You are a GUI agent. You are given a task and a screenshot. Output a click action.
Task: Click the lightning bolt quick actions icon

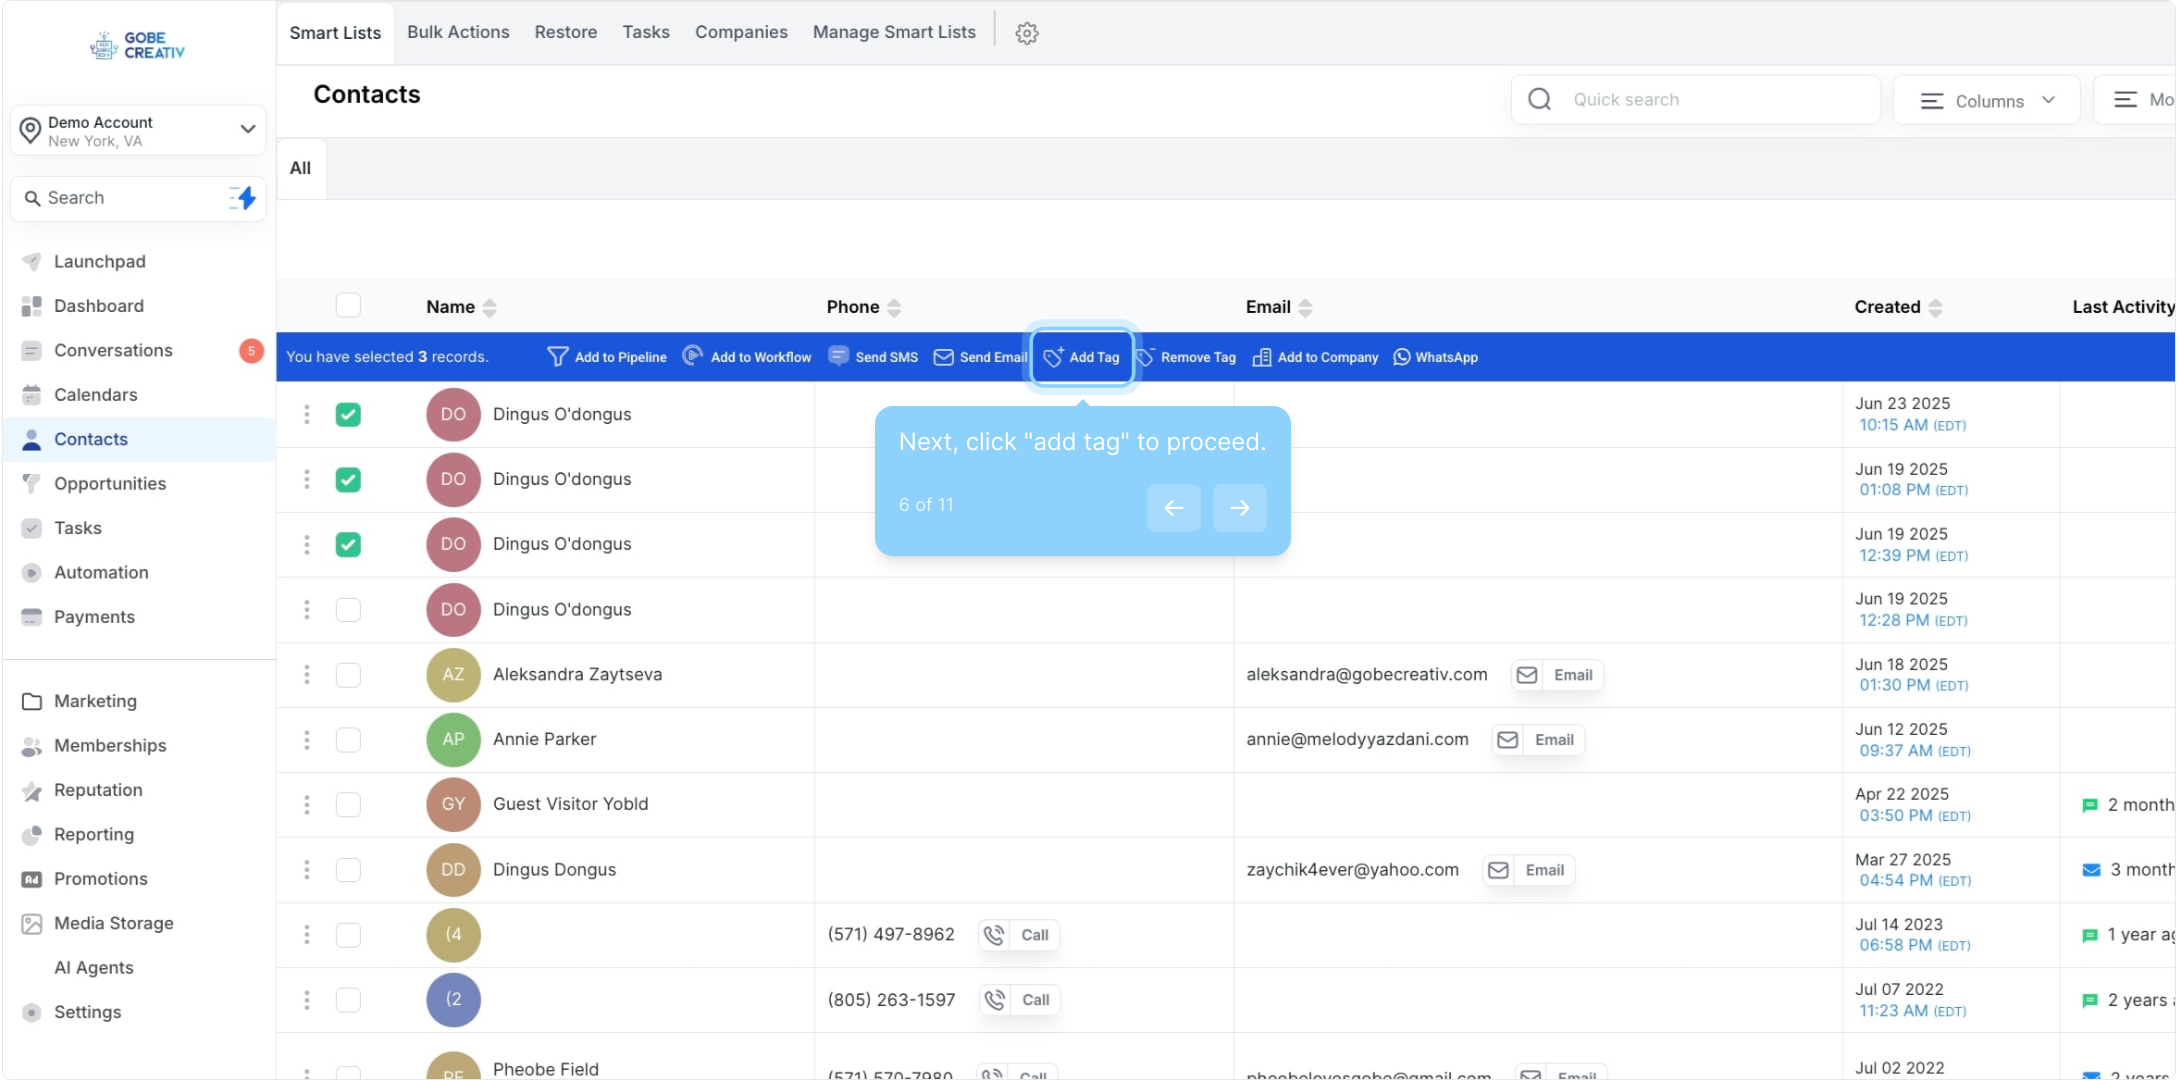tap(243, 198)
